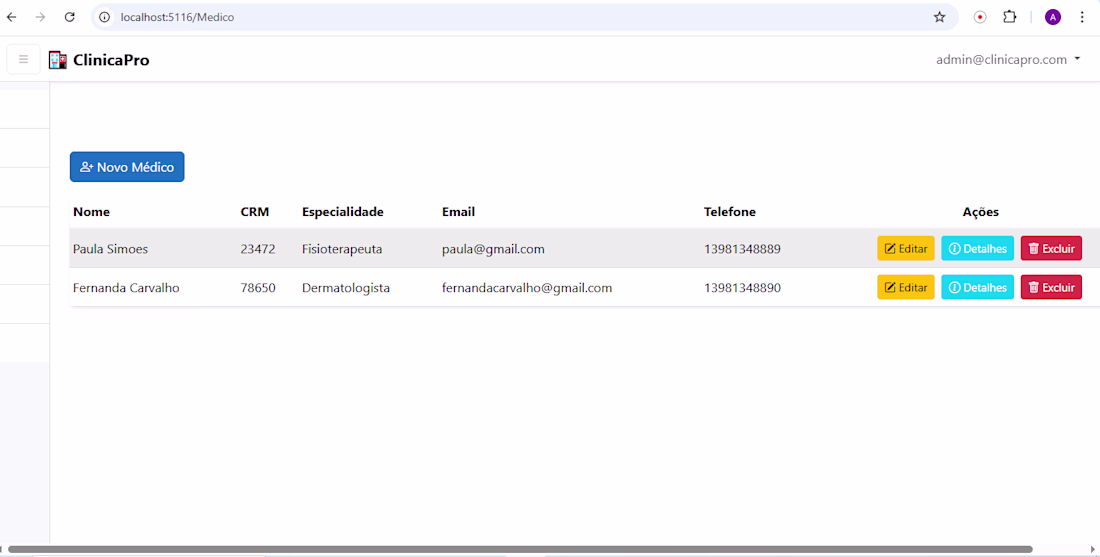View site information icon in address bar

tap(105, 17)
